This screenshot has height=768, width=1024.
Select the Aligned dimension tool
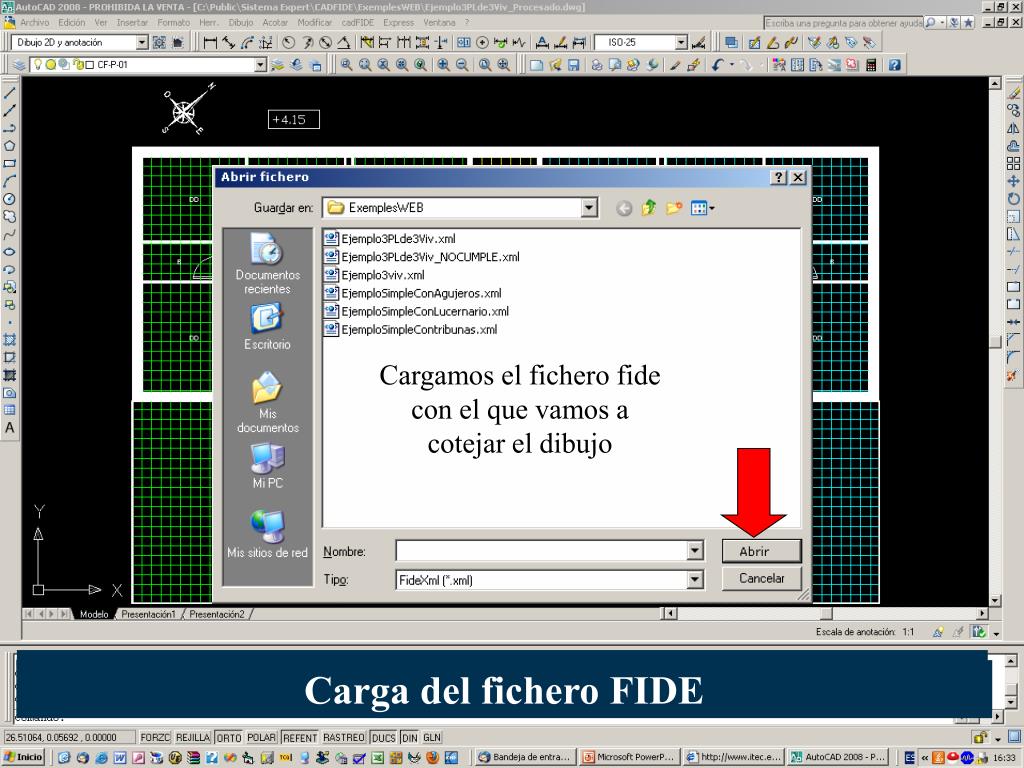pos(229,43)
